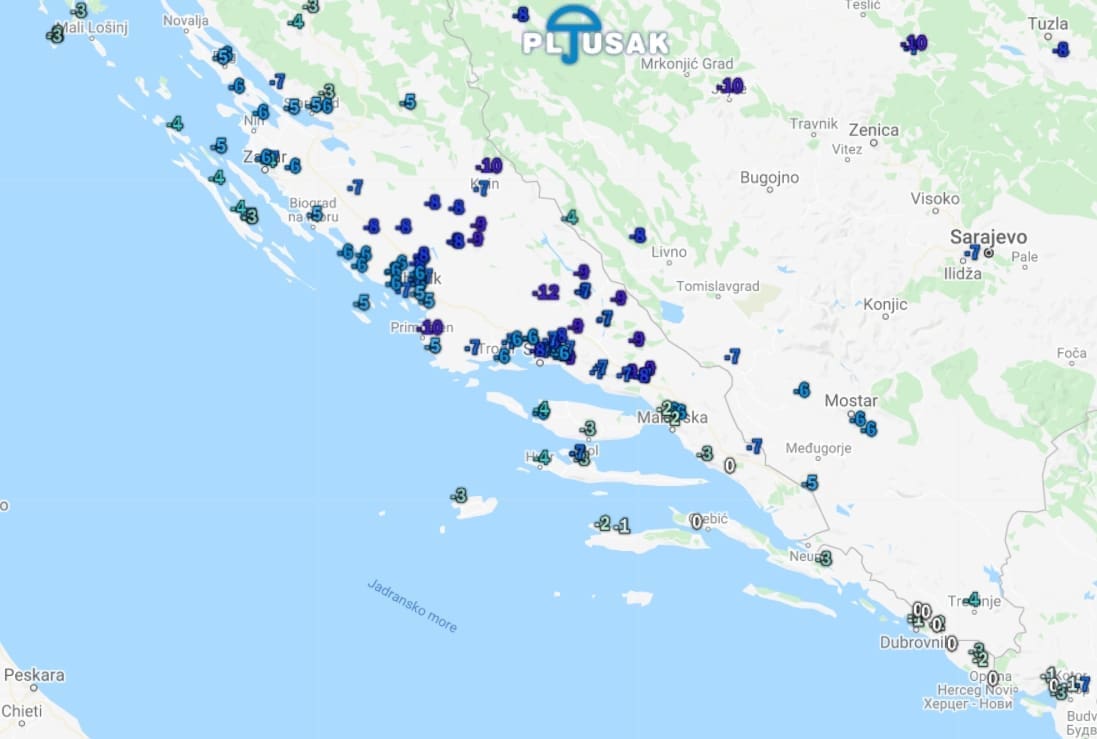Select the Mostar city label

850,401
